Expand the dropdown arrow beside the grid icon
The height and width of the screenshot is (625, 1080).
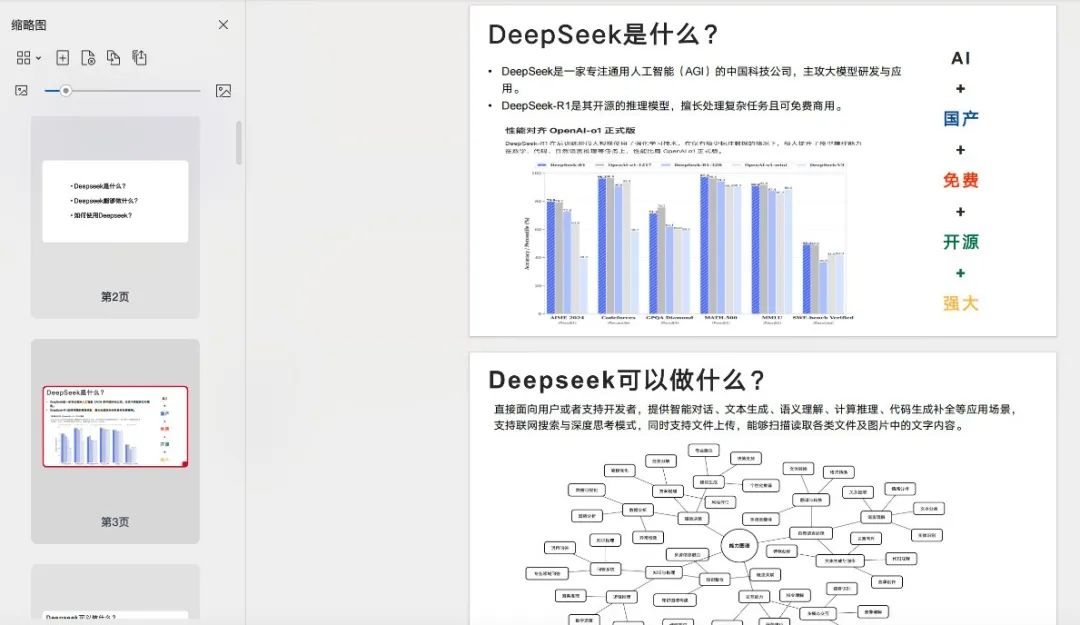[39, 58]
